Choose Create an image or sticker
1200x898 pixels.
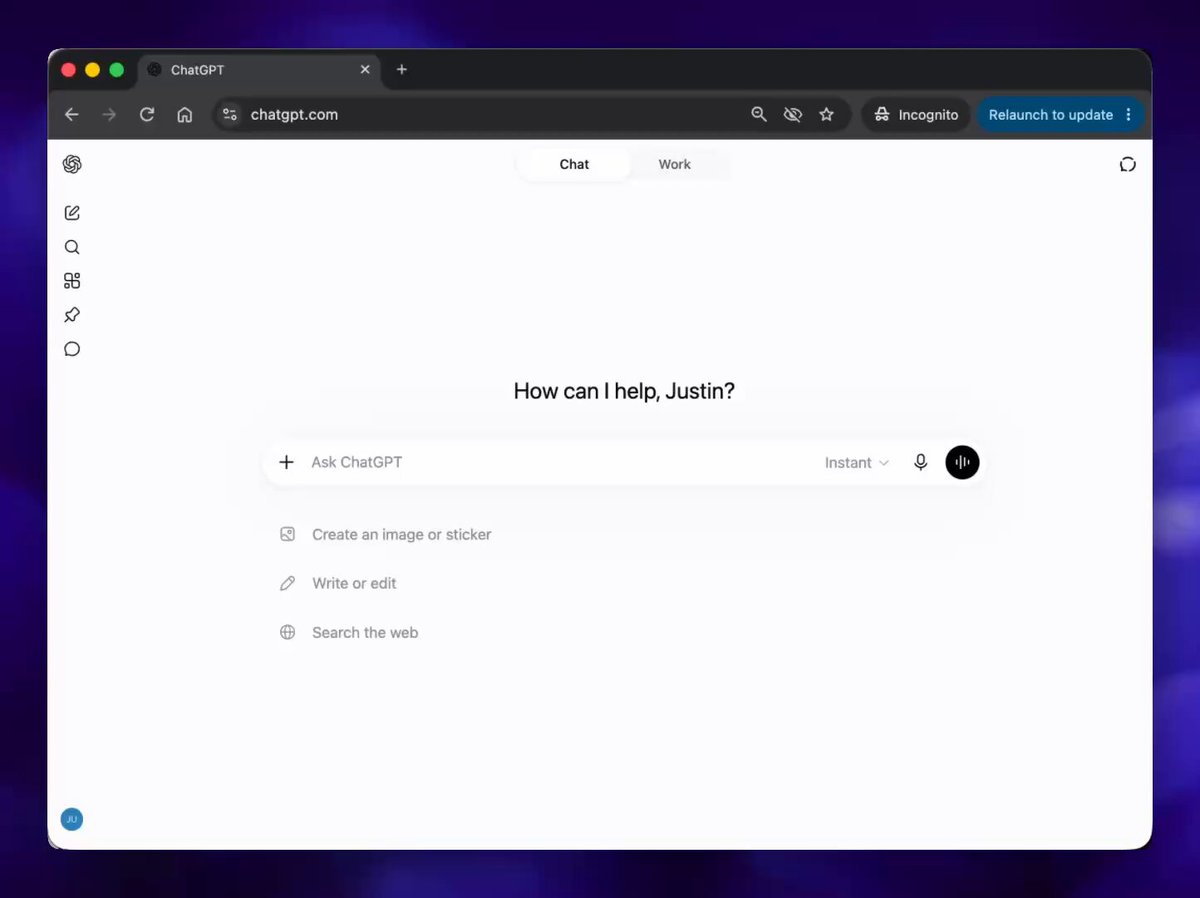386,535
